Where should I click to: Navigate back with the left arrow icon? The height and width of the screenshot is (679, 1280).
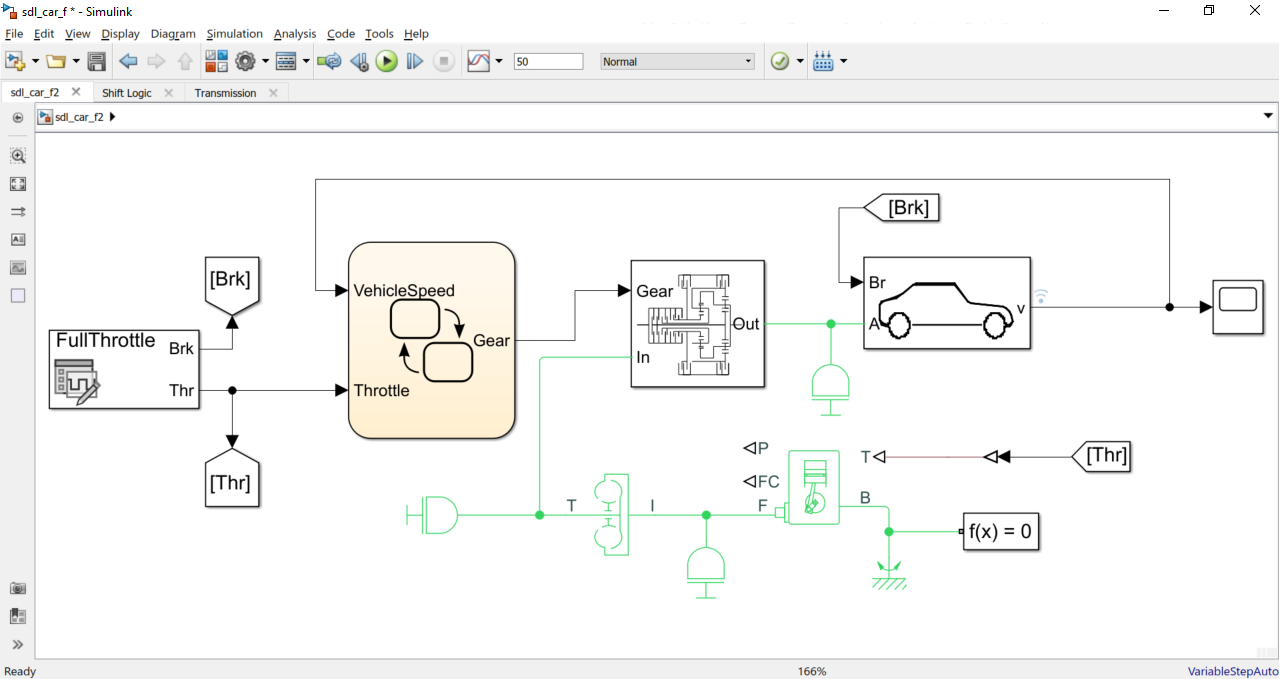(x=128, y=61)
